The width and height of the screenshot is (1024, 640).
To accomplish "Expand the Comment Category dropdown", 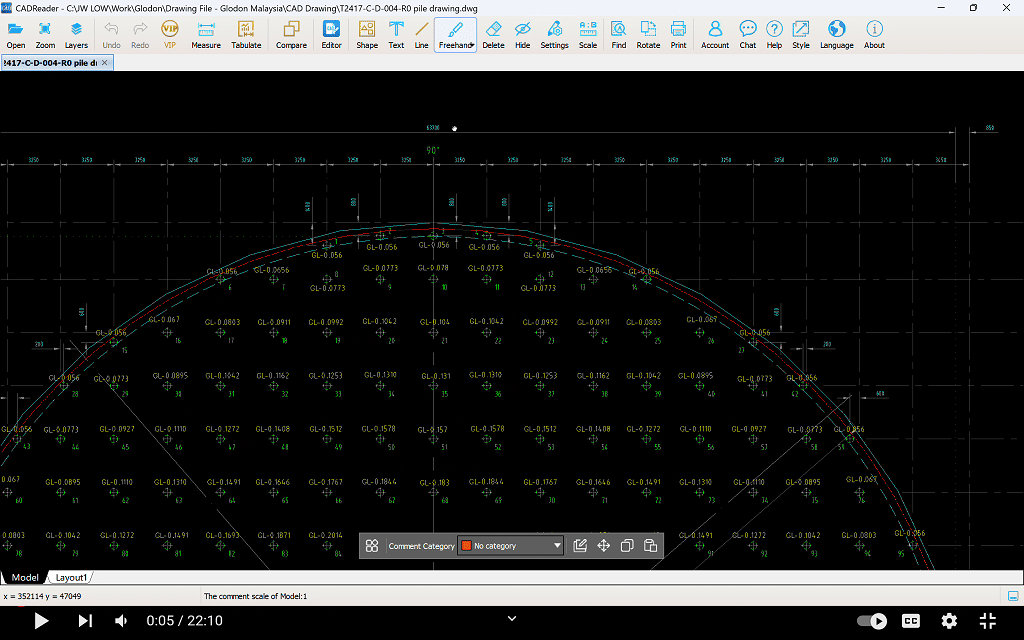I will (x=557, y=546).
